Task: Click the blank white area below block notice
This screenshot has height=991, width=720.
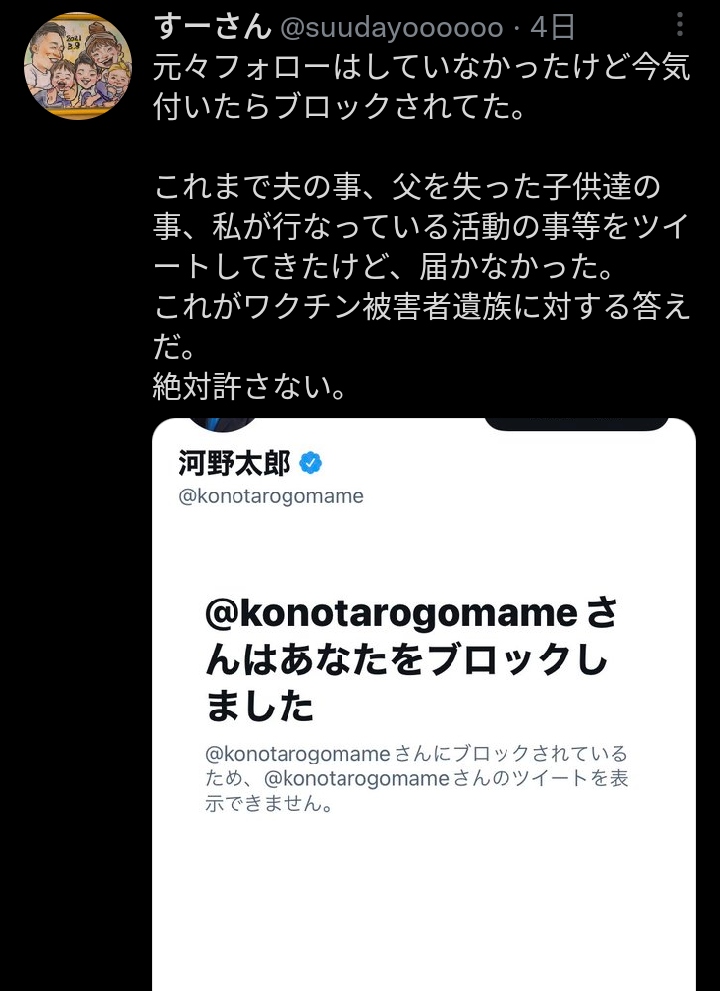Action: pyautogui.click(x=424, y=904)
